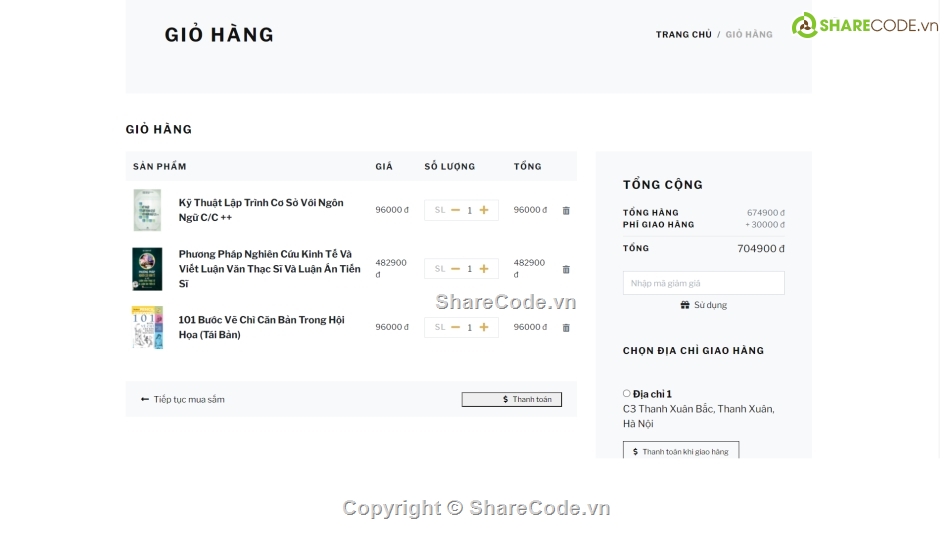Navigate to Trang Chủ in breadcrumb
This screenshot has height=534, width=950.
tap(683, 35)
